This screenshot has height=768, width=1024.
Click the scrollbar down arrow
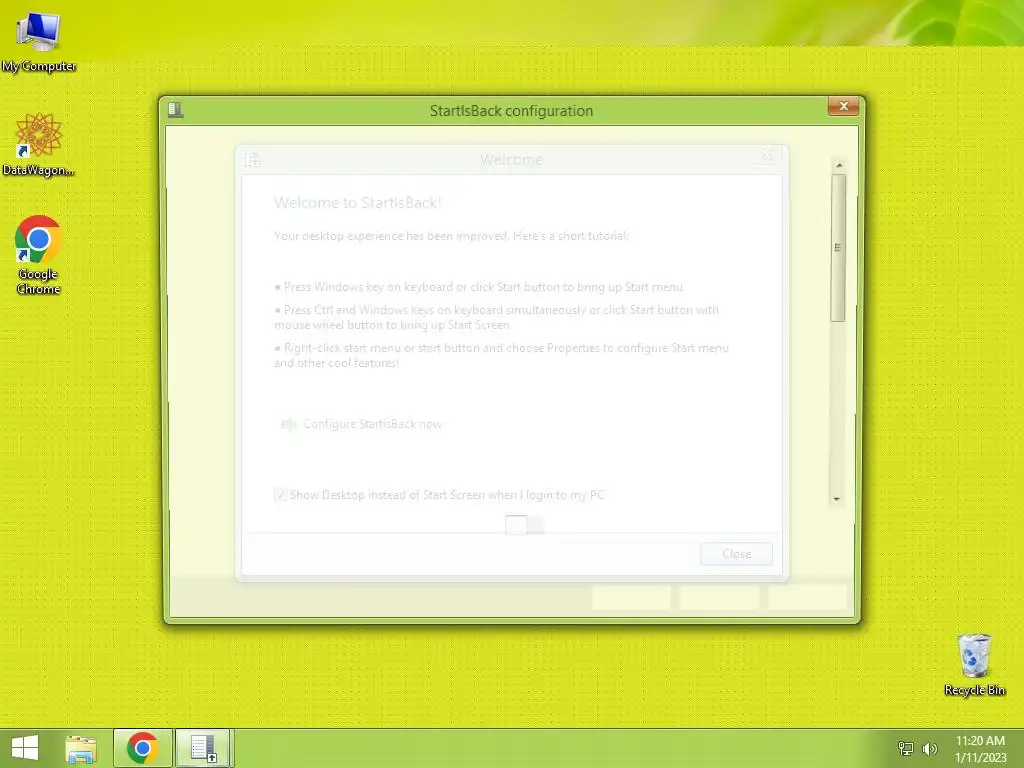pos(837,499)
